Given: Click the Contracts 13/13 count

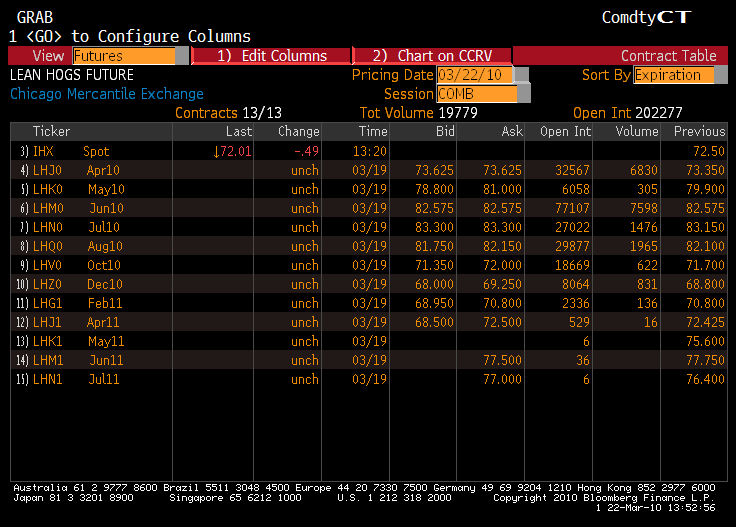Looking at the screenshot, I should [x=262, y=113].
